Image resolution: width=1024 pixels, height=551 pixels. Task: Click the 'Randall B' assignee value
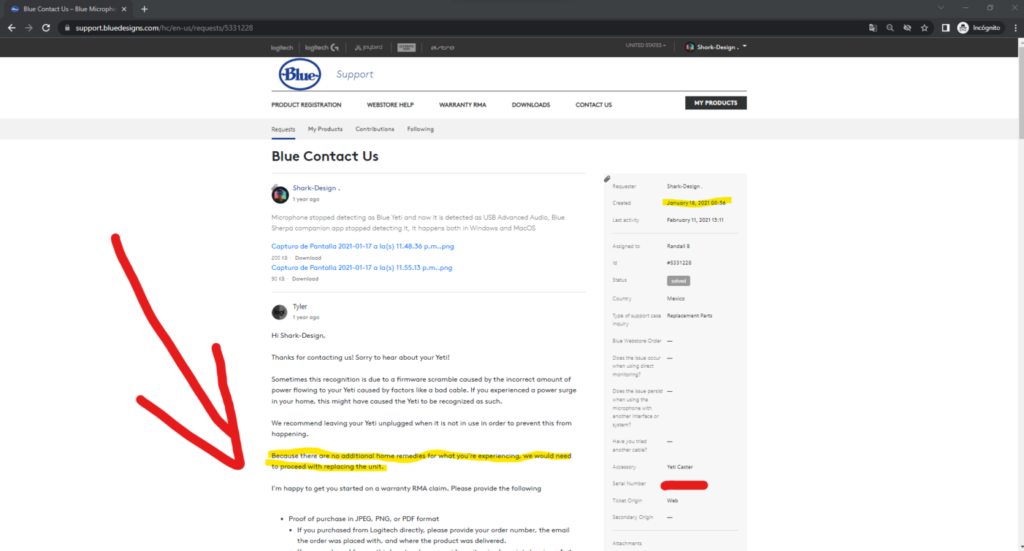[x=678, y=246]
